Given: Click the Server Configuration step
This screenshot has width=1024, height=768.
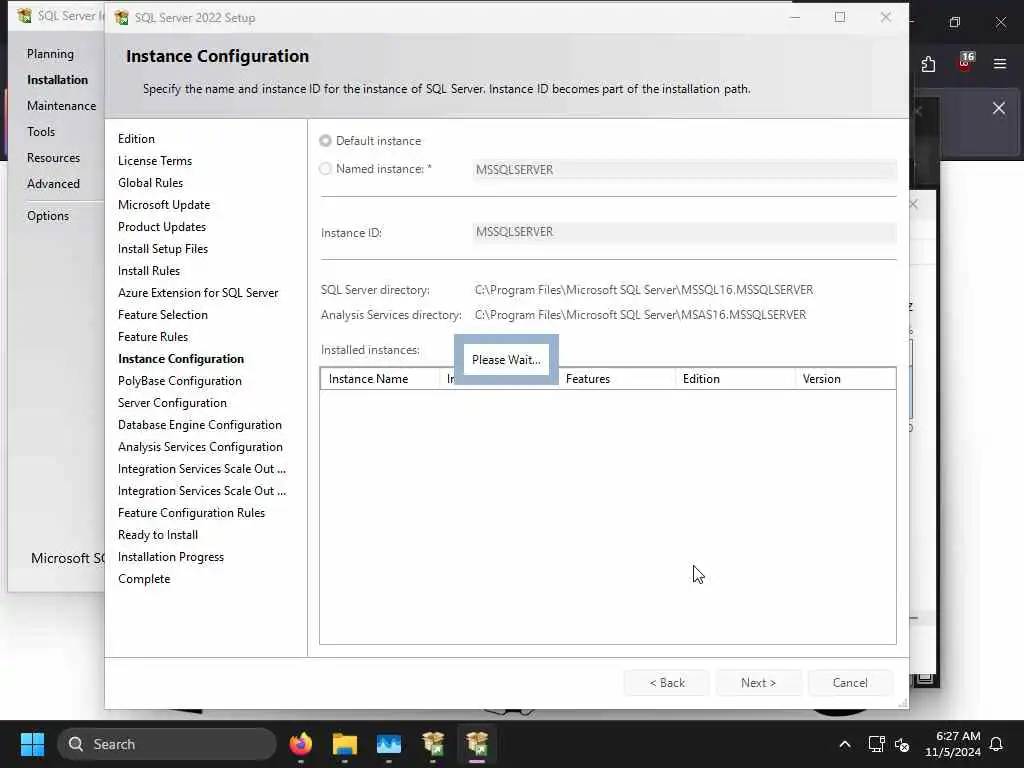Looking at the screenshot, I should pyautogui.click(x=172, y=403).
